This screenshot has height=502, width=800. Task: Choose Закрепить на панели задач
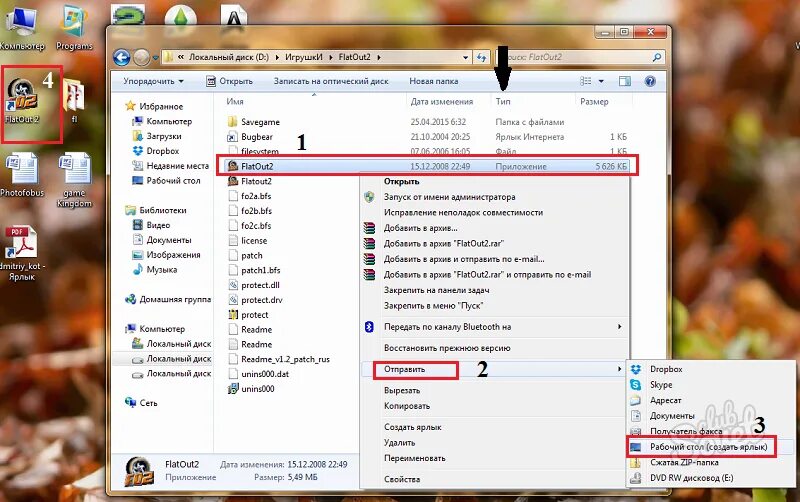point(436,290)
